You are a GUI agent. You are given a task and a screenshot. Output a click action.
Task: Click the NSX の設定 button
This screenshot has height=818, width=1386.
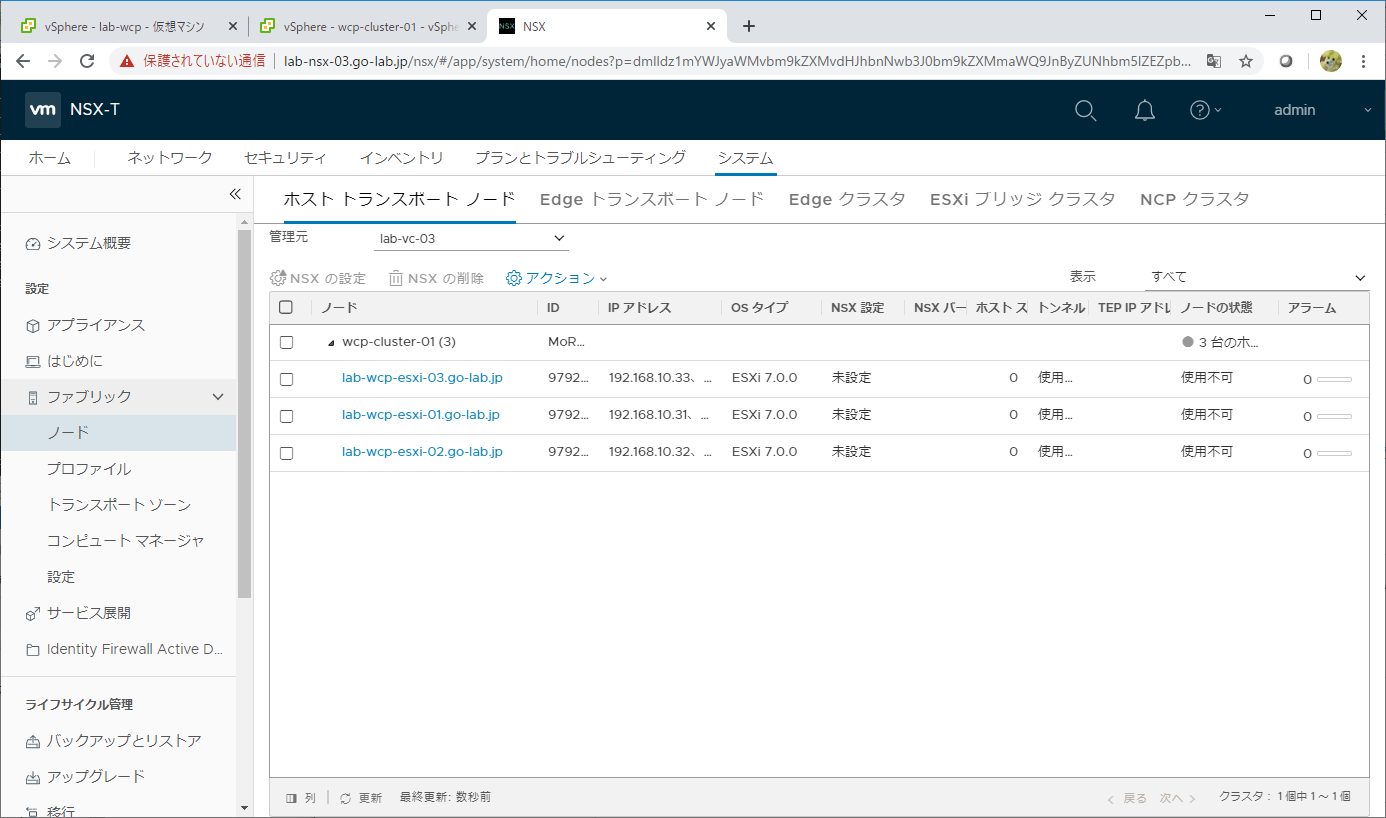[318, 279]
